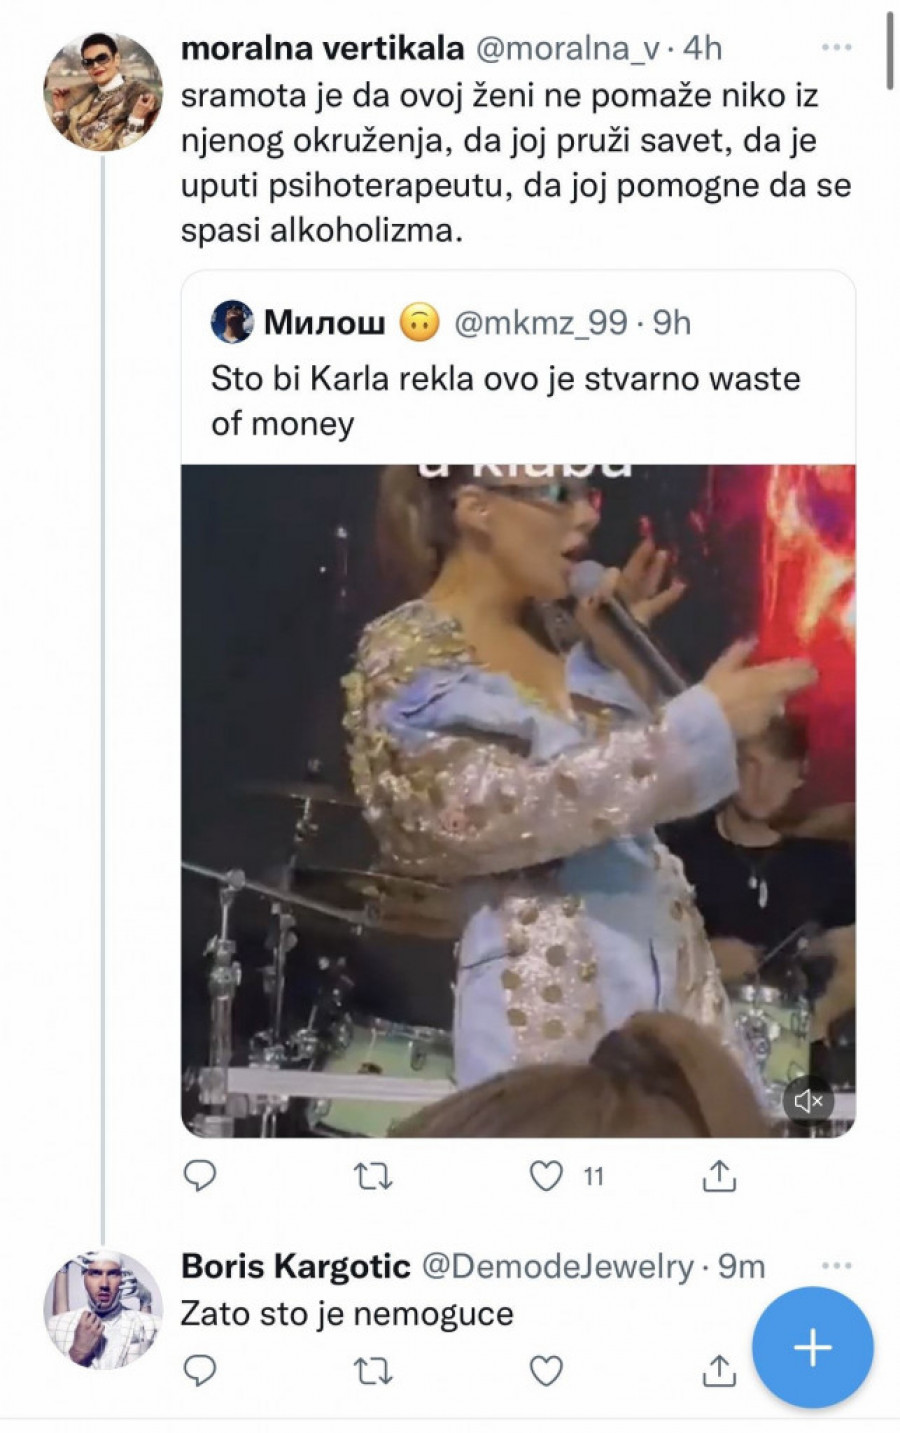Image resolution: width=900 pixels, height=1433 pixels.
Task: Compose a new tweet with plus button
Action: [812, 1347]
